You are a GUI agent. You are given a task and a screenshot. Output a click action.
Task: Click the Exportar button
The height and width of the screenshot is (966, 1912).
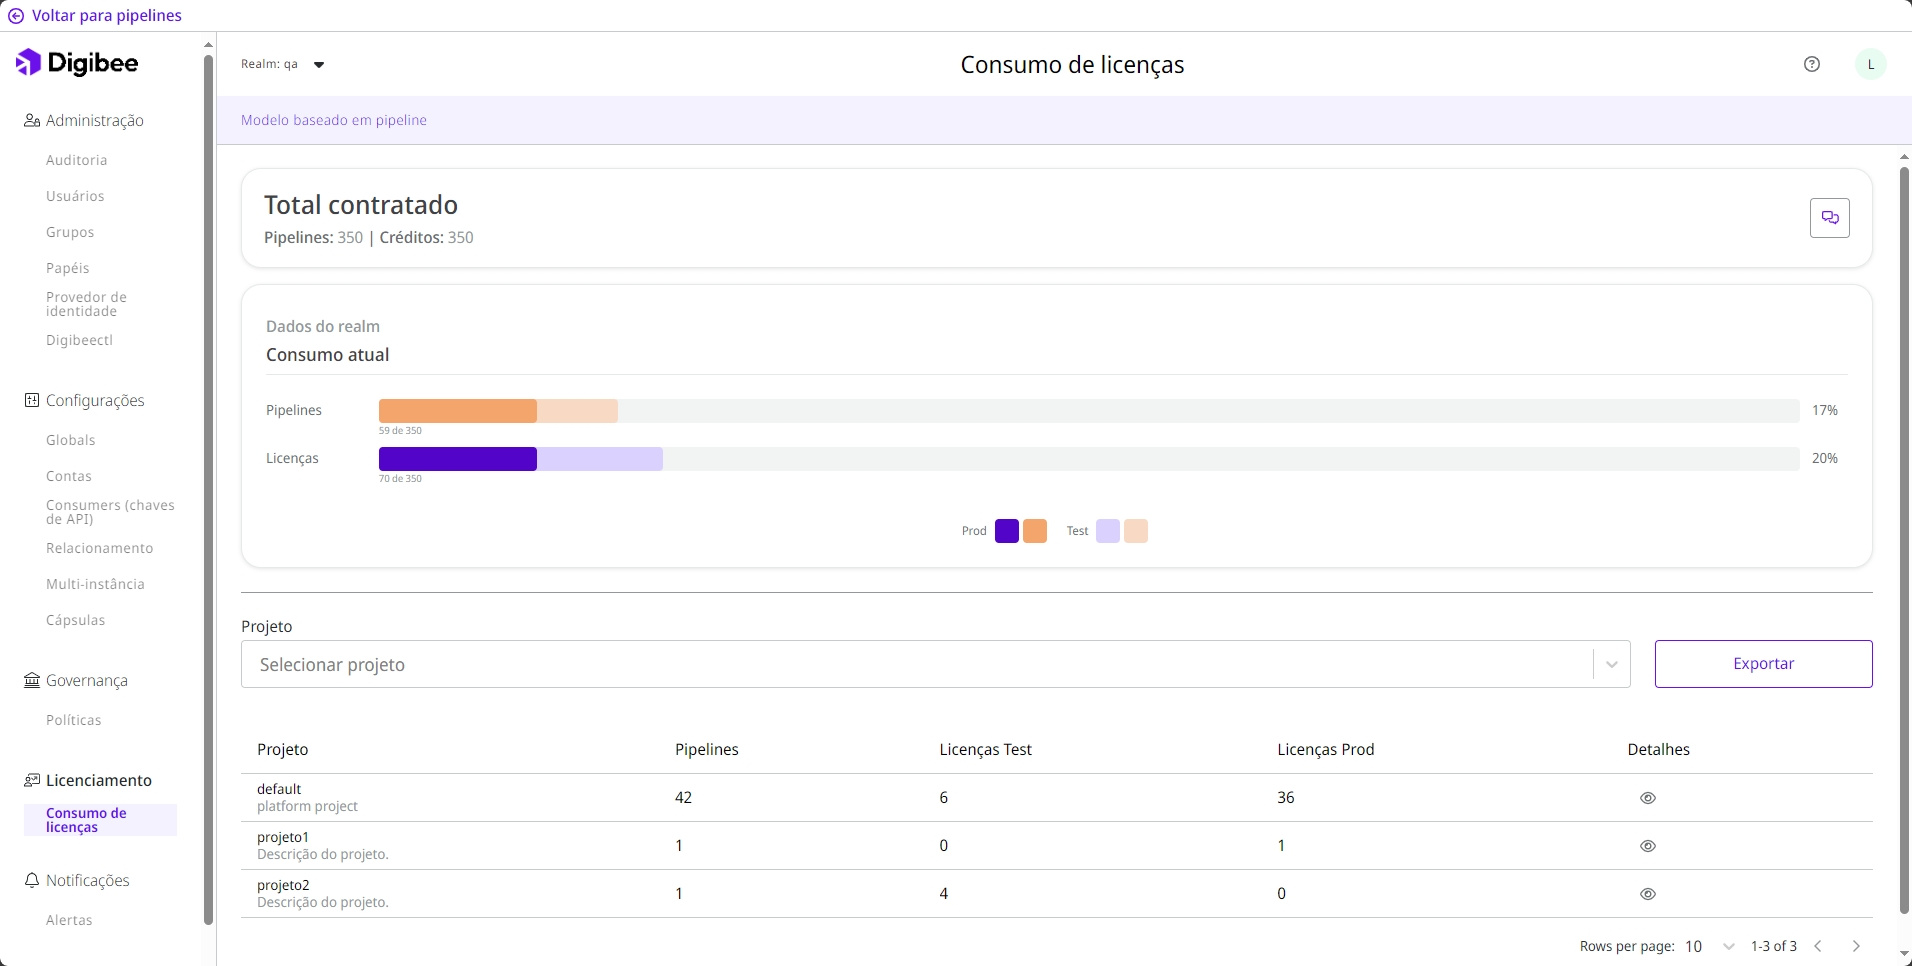point(1763,664)
